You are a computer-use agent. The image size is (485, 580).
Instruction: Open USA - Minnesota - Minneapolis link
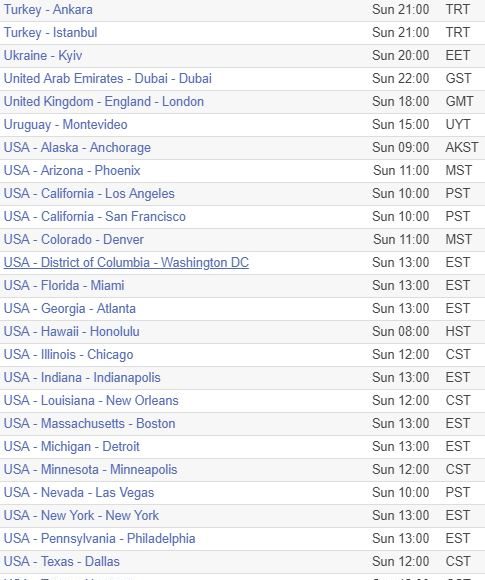tap(91, 469)
